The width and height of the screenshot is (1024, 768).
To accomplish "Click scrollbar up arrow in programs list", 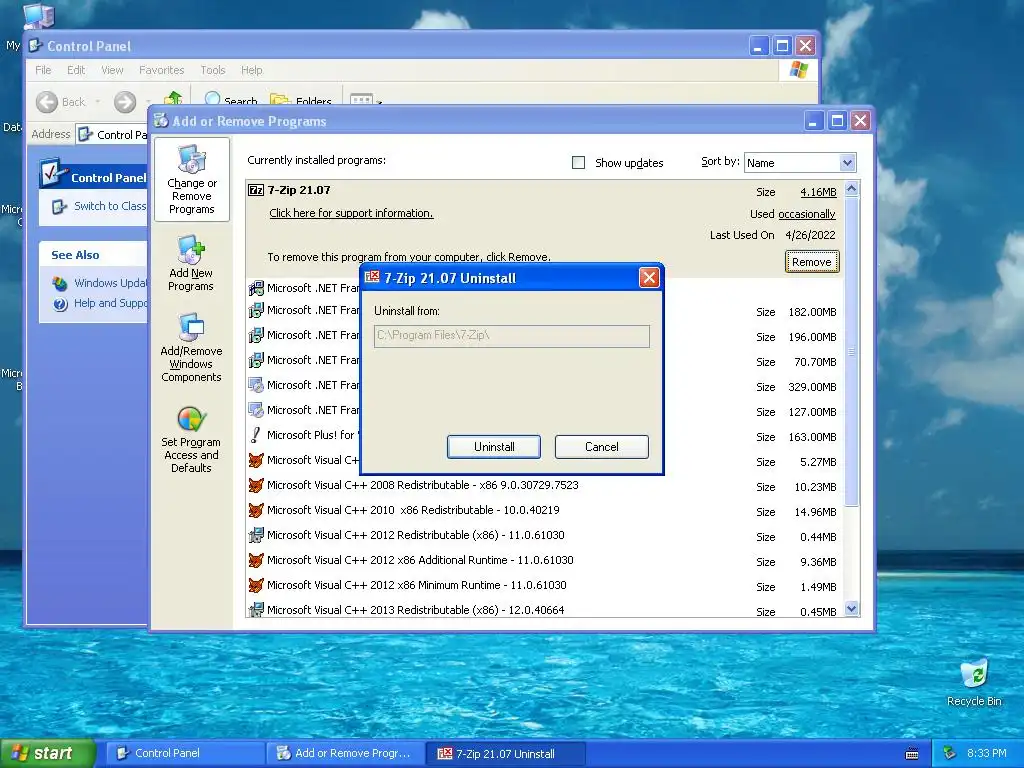I will coord(851,189).
